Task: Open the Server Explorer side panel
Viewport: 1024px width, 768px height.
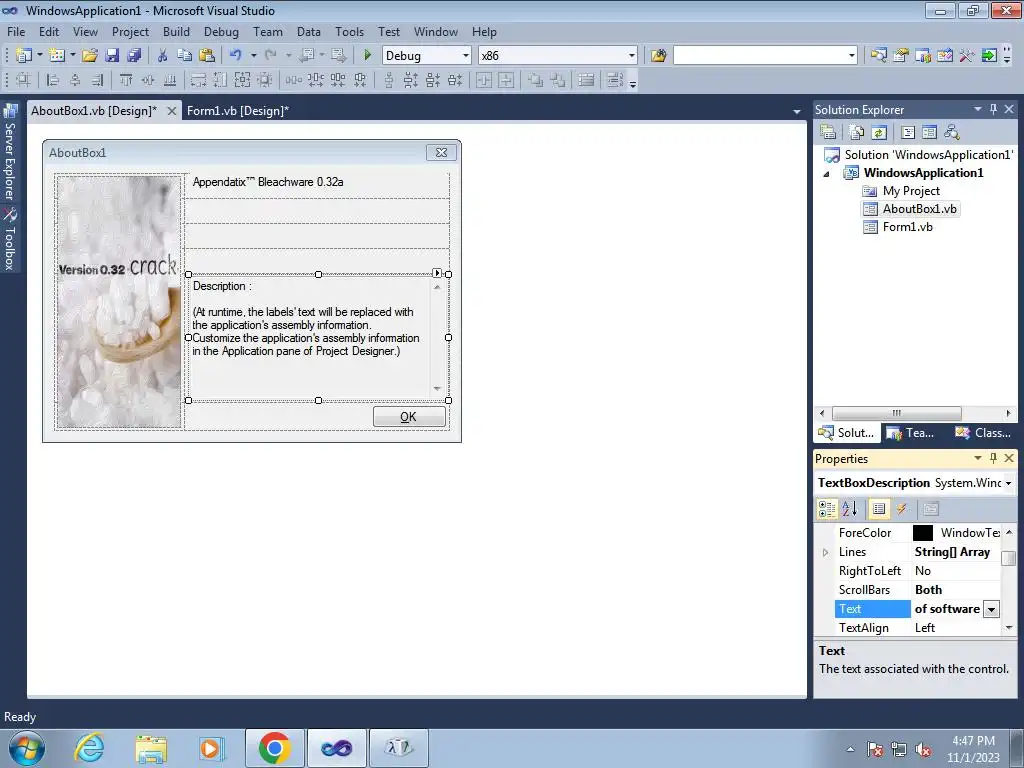Action: [10, 153]
